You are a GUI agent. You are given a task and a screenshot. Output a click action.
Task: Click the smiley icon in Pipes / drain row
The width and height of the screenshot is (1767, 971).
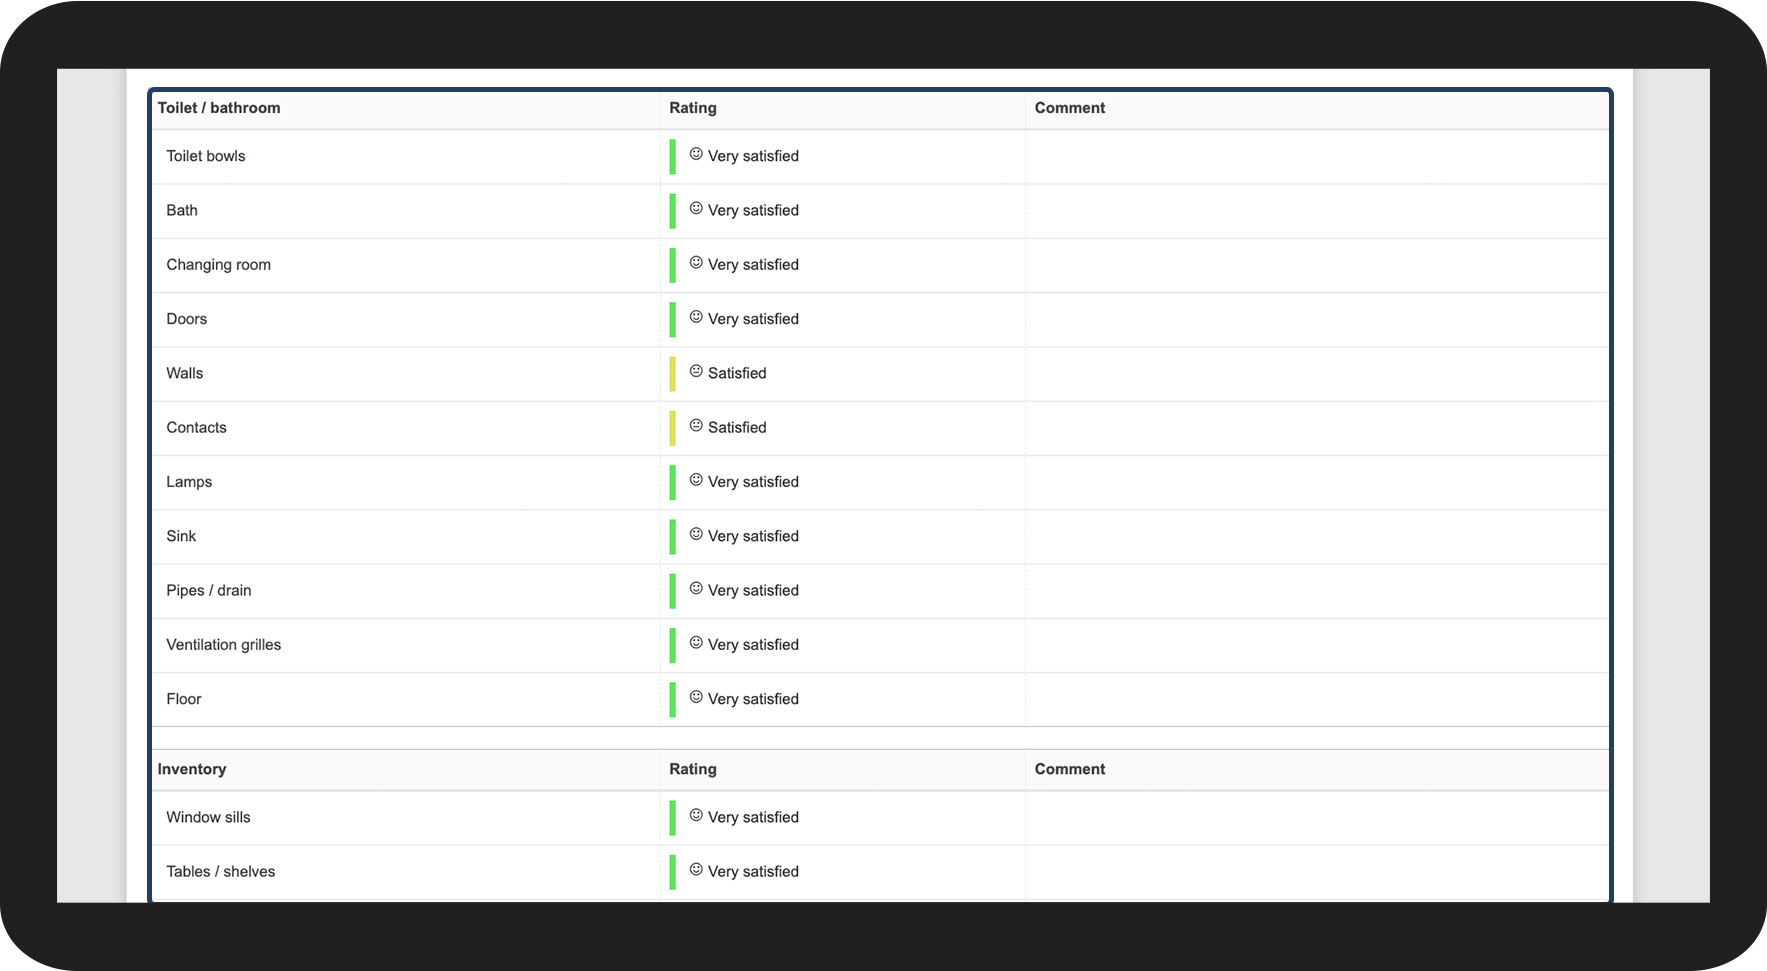(696, 588)
